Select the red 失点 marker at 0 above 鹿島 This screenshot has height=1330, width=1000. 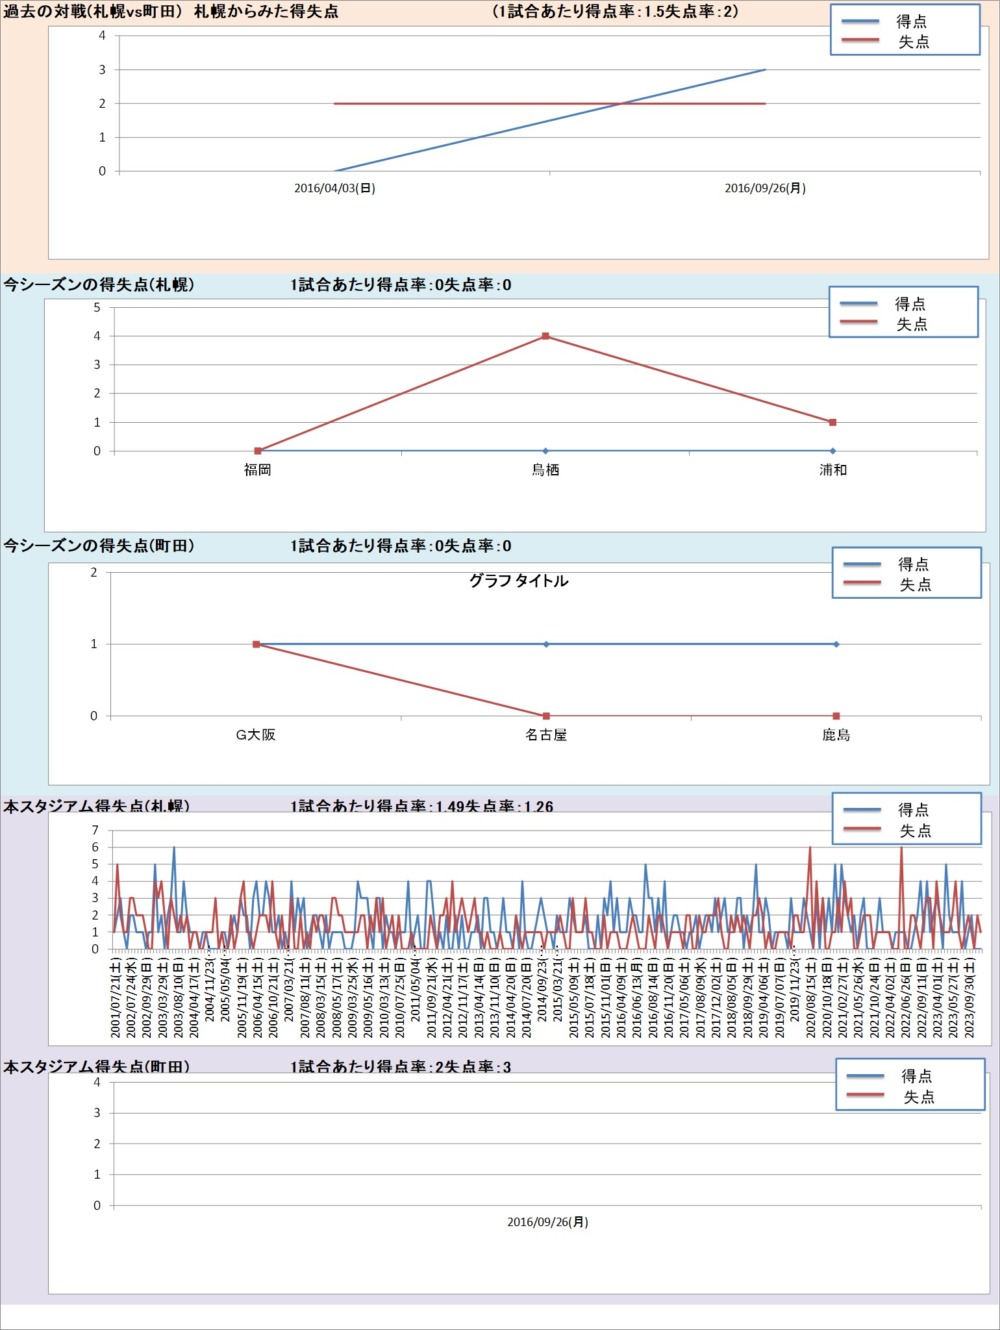[836, 716]
